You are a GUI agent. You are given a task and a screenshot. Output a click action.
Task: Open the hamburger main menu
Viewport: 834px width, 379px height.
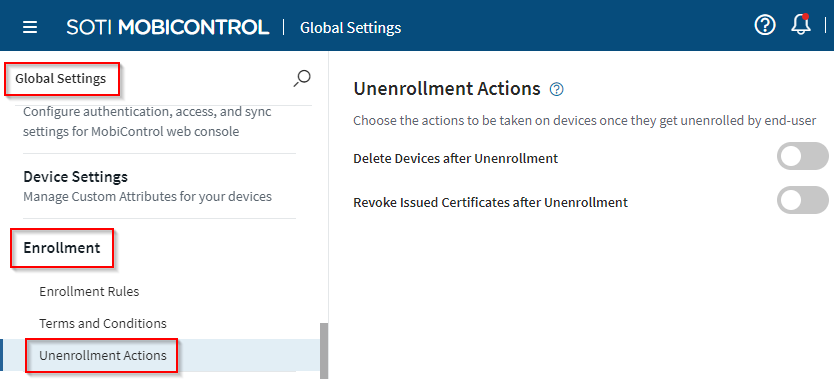[x=30, y=27]
